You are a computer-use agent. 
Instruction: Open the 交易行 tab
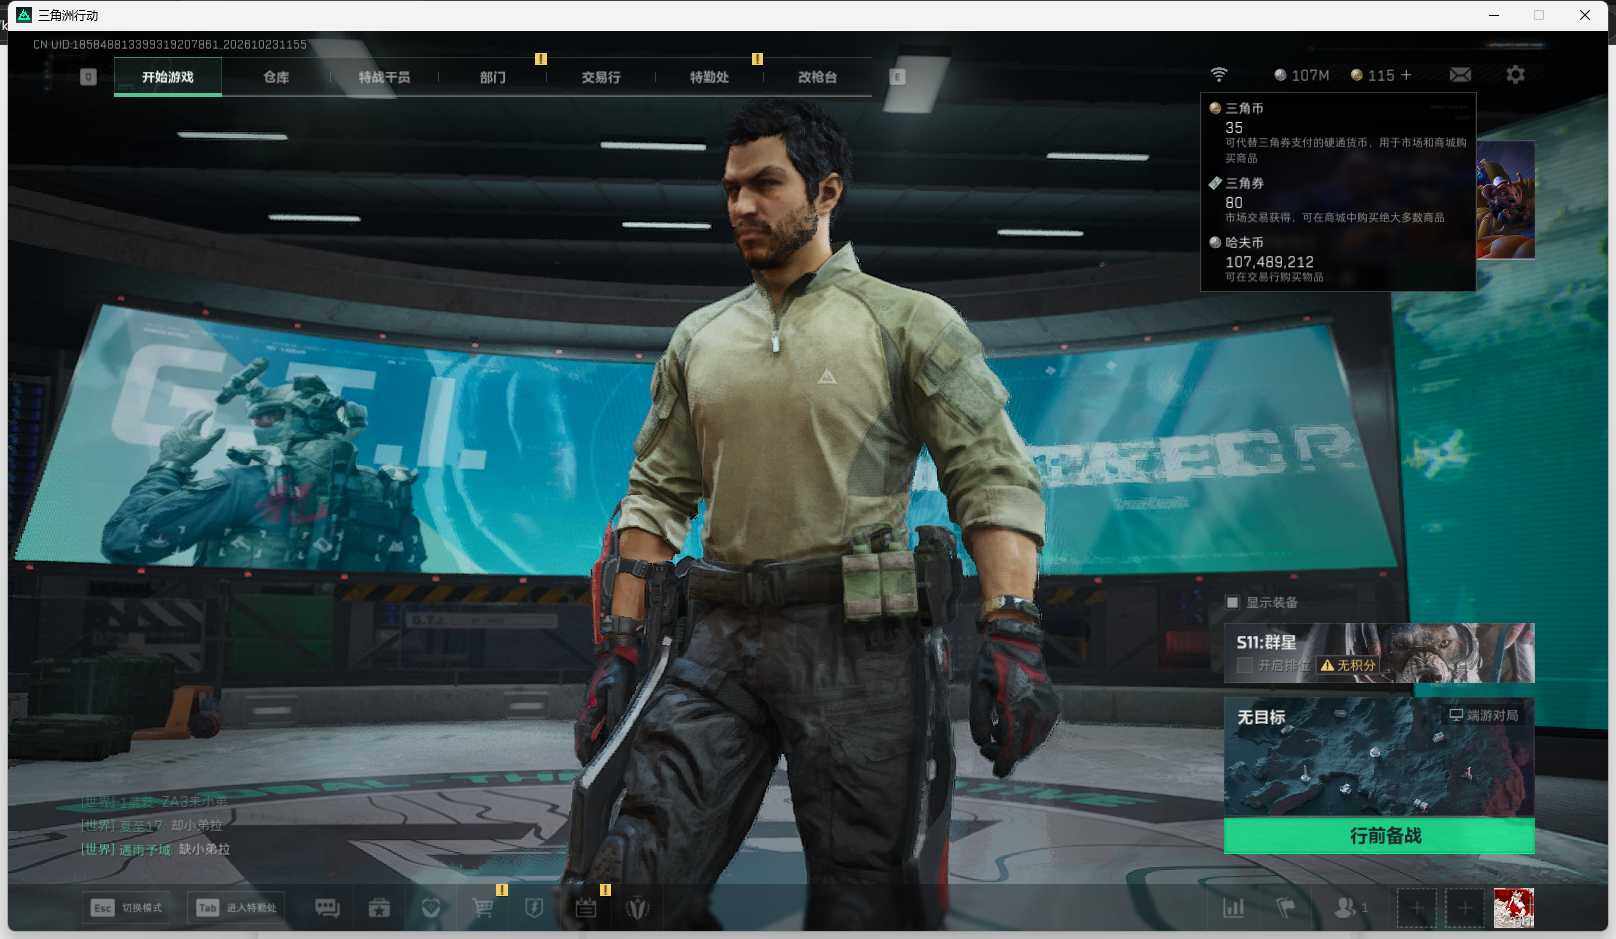point(601,77)
